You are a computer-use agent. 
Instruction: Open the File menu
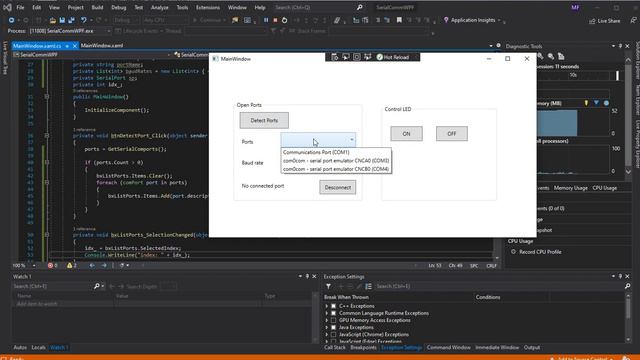[x=20, y=7]
